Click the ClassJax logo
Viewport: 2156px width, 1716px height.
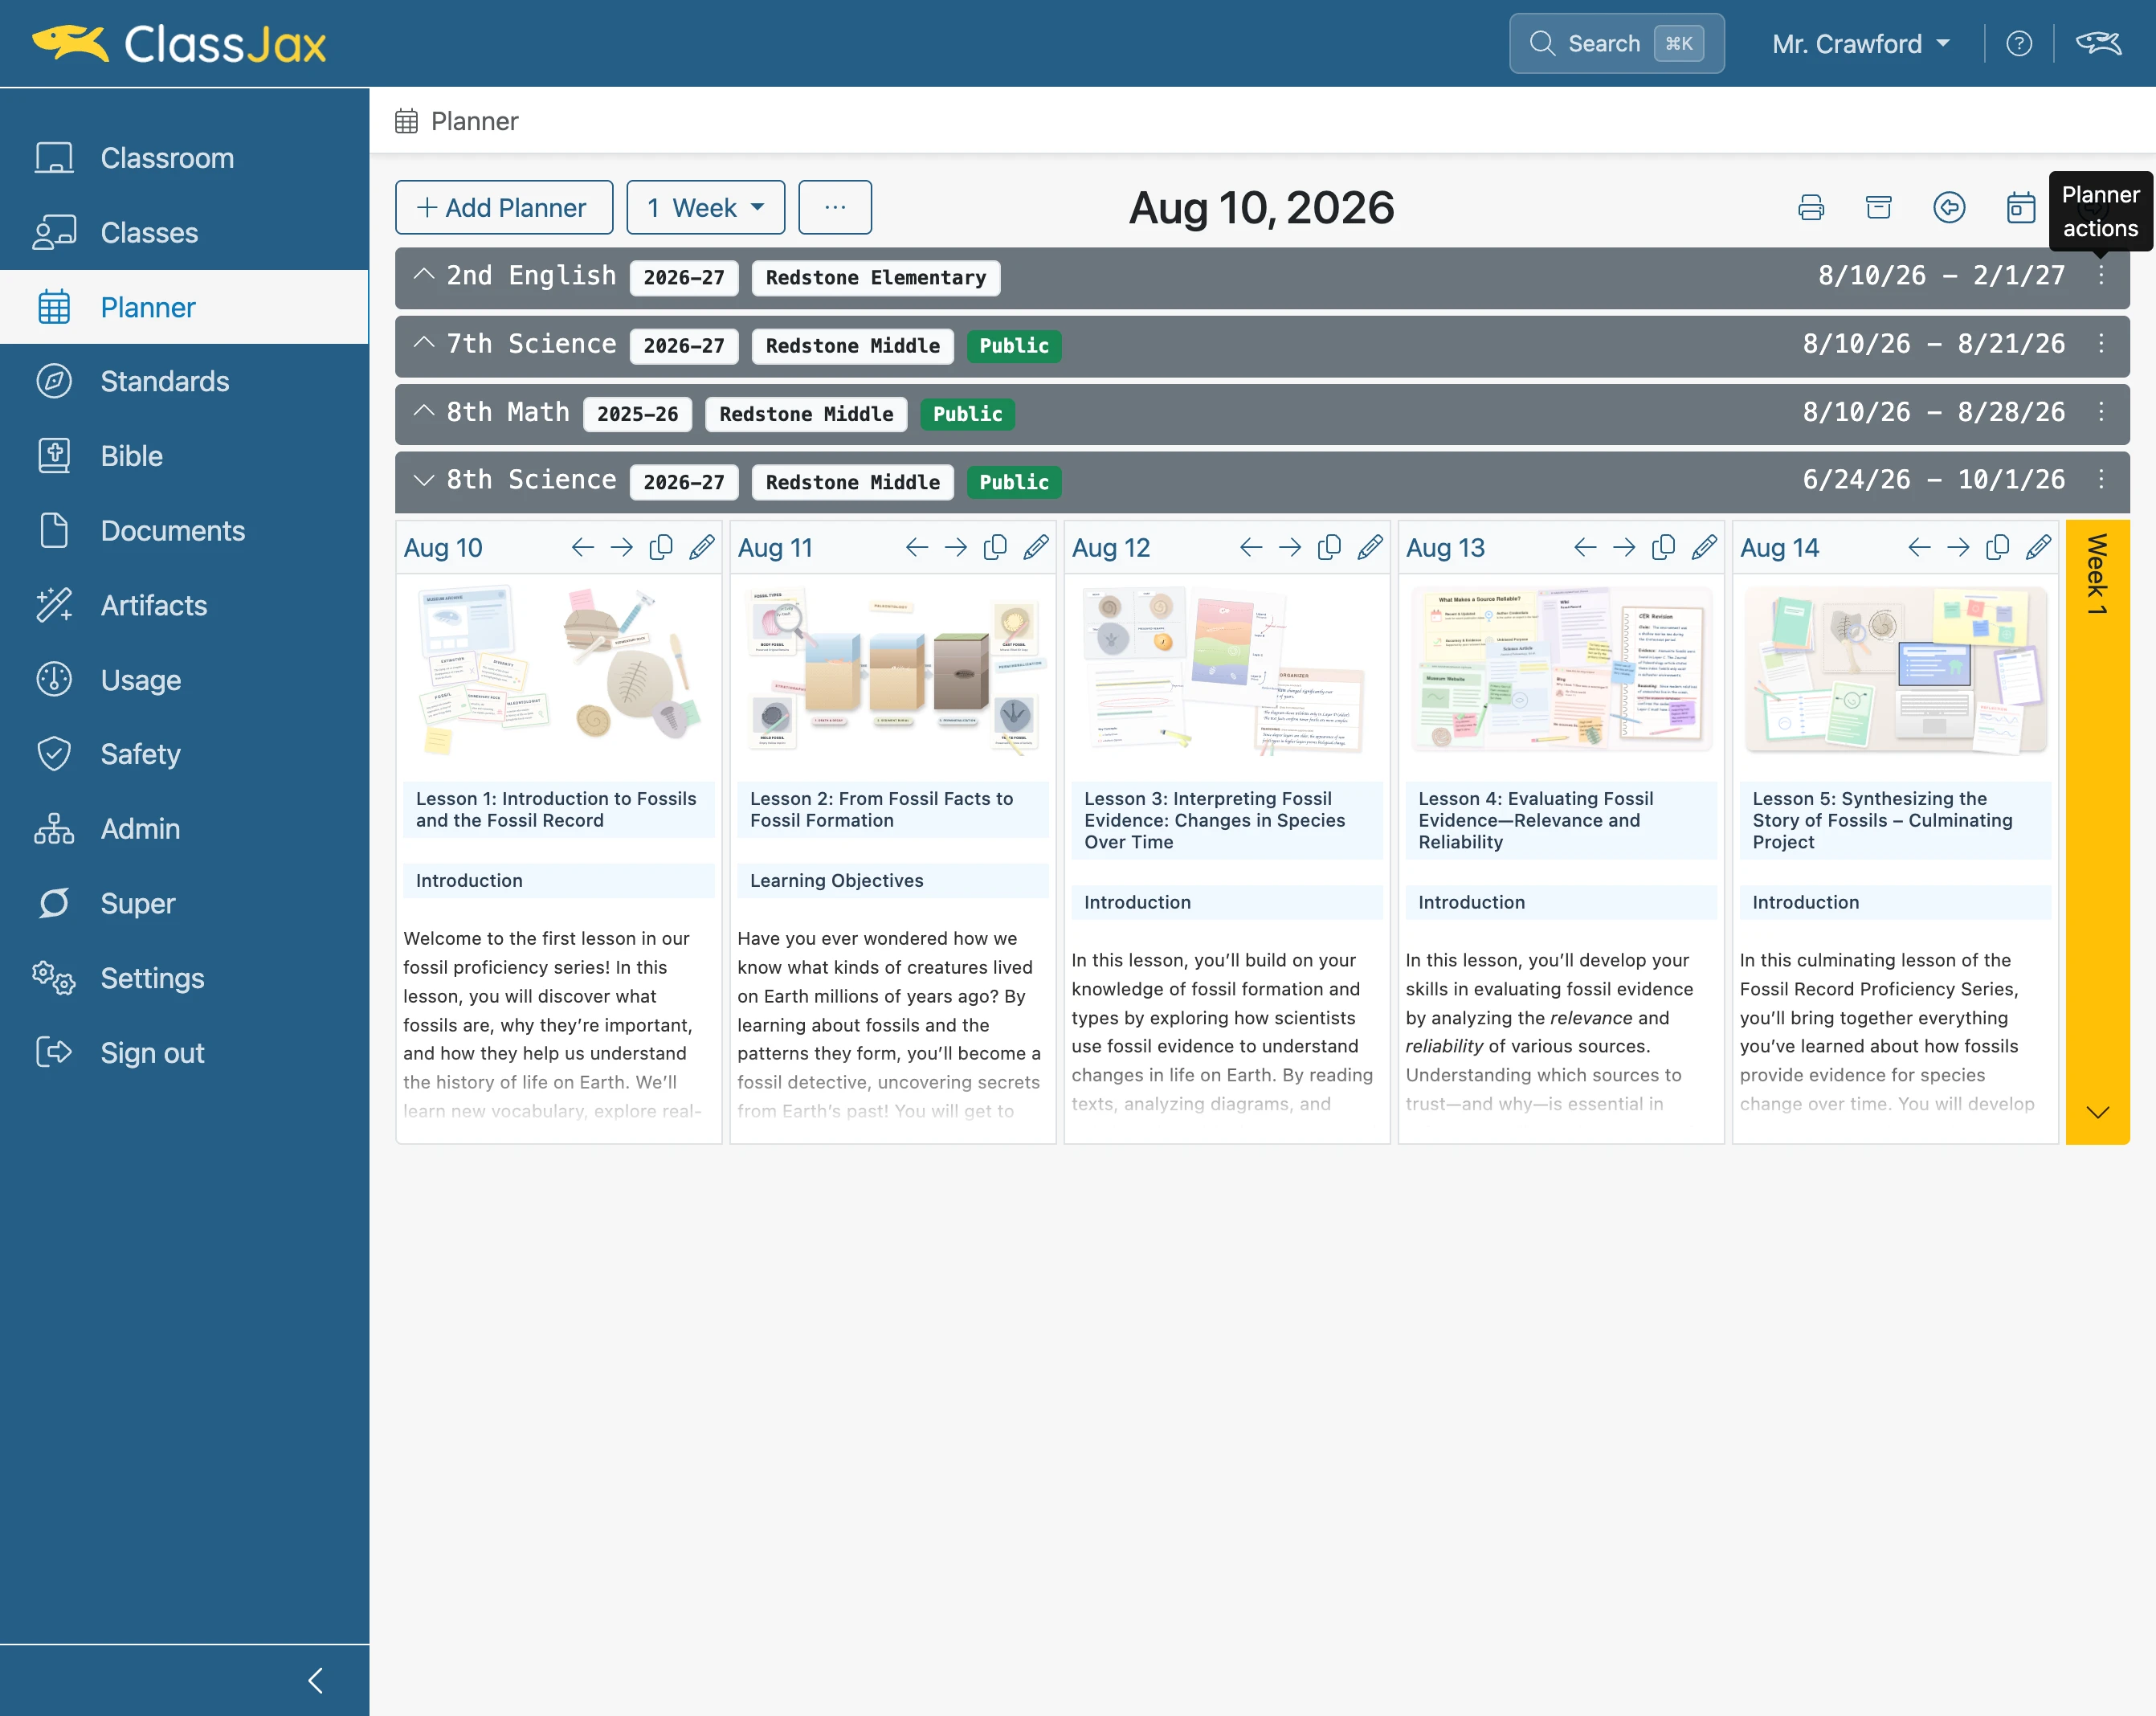180,44
